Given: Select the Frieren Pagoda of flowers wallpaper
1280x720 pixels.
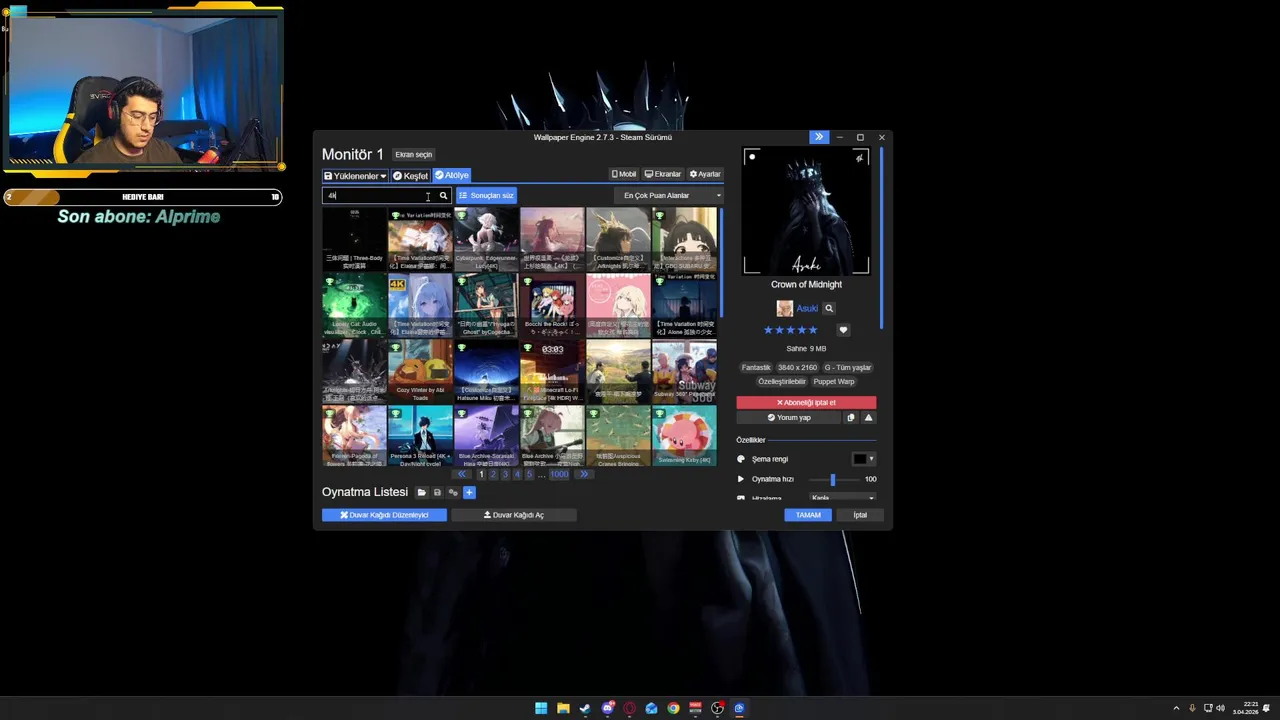Looking at the screenshot, I should coord(354,437).
